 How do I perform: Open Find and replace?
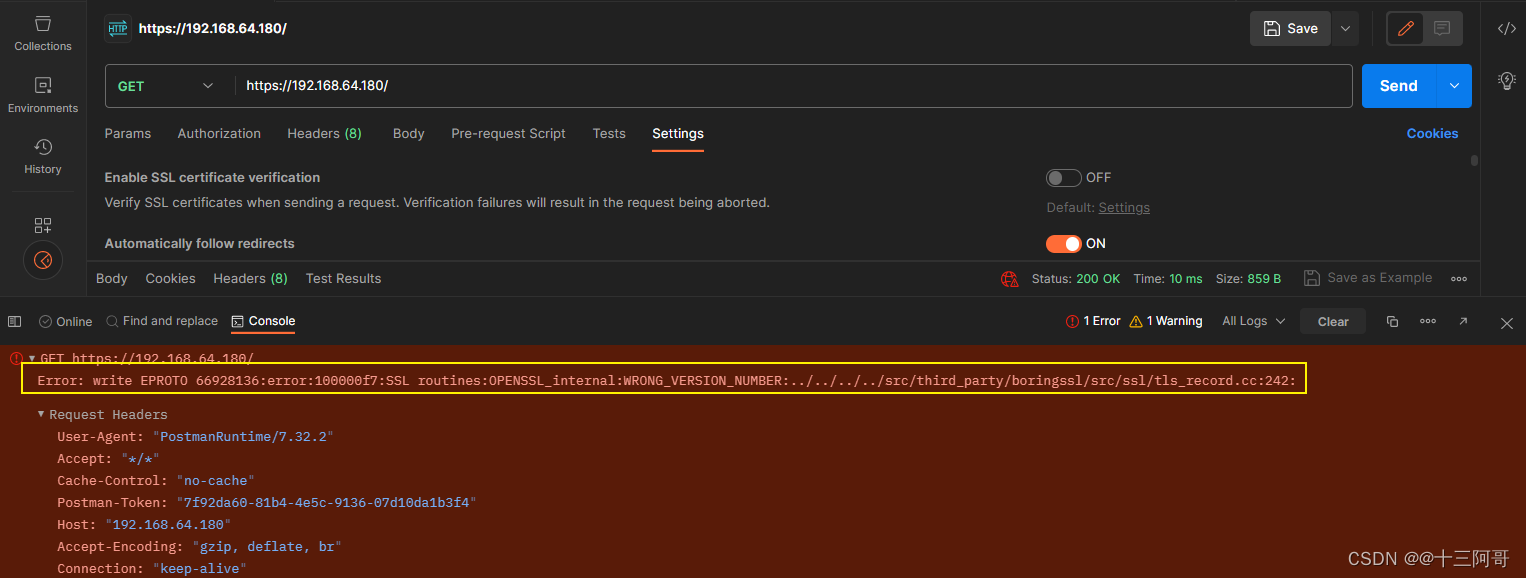tap(162, 321)
